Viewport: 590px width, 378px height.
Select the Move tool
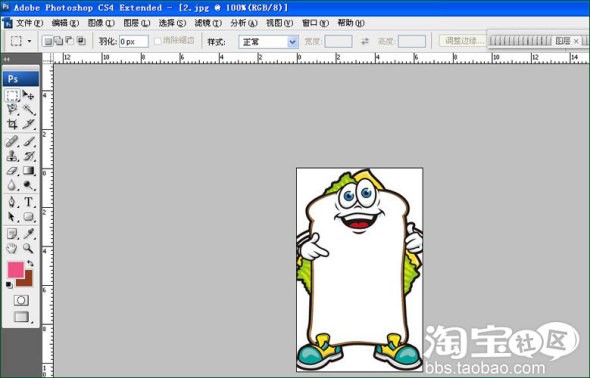click(x=28, y=95)
